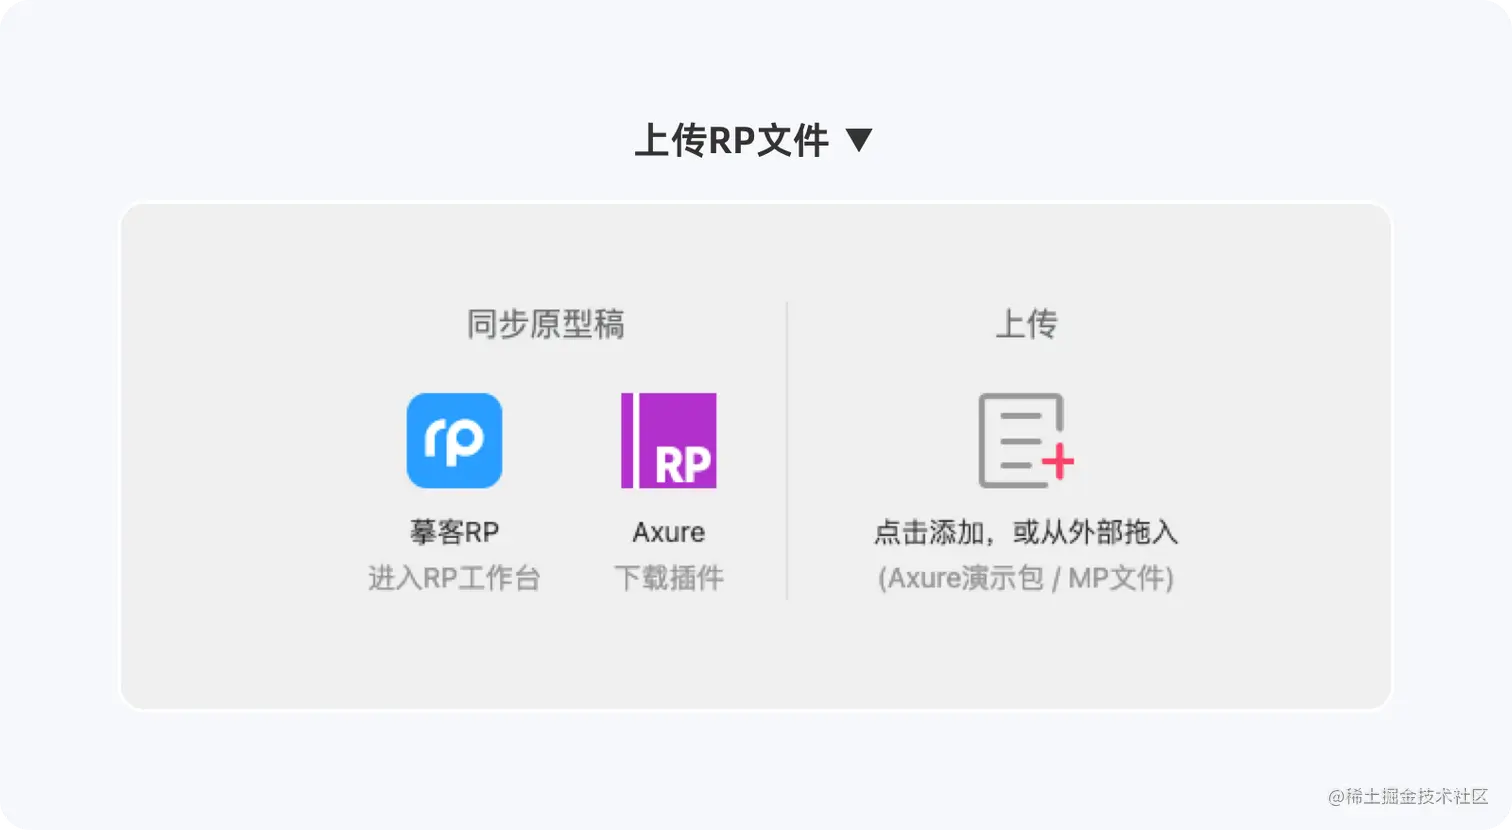Click the add-file upload icon
The image size is (1512, 830).
pyautogui.click(x=1026, y=440)
